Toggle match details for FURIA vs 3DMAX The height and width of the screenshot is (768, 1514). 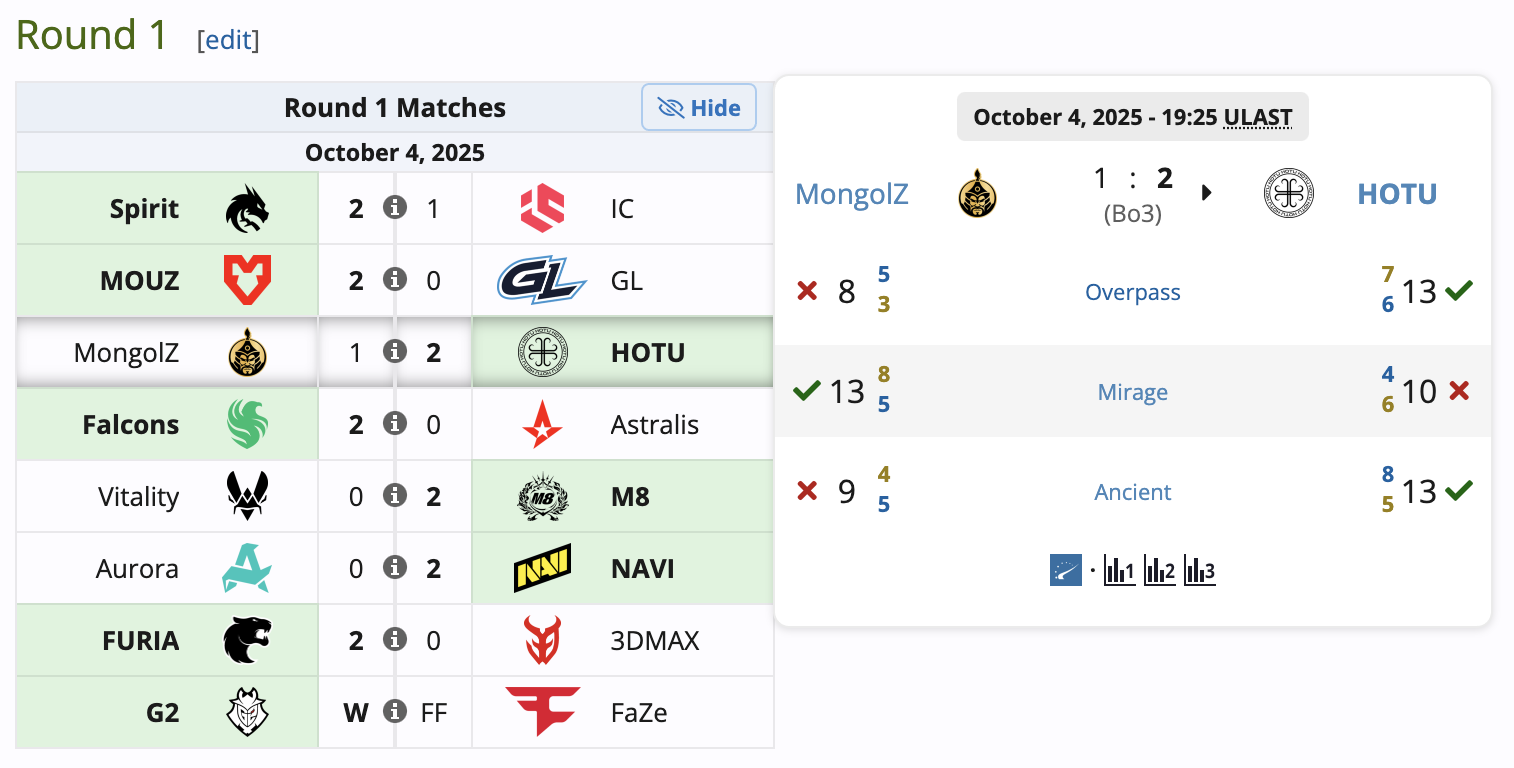pyautogui.click(x=395, y=640)
